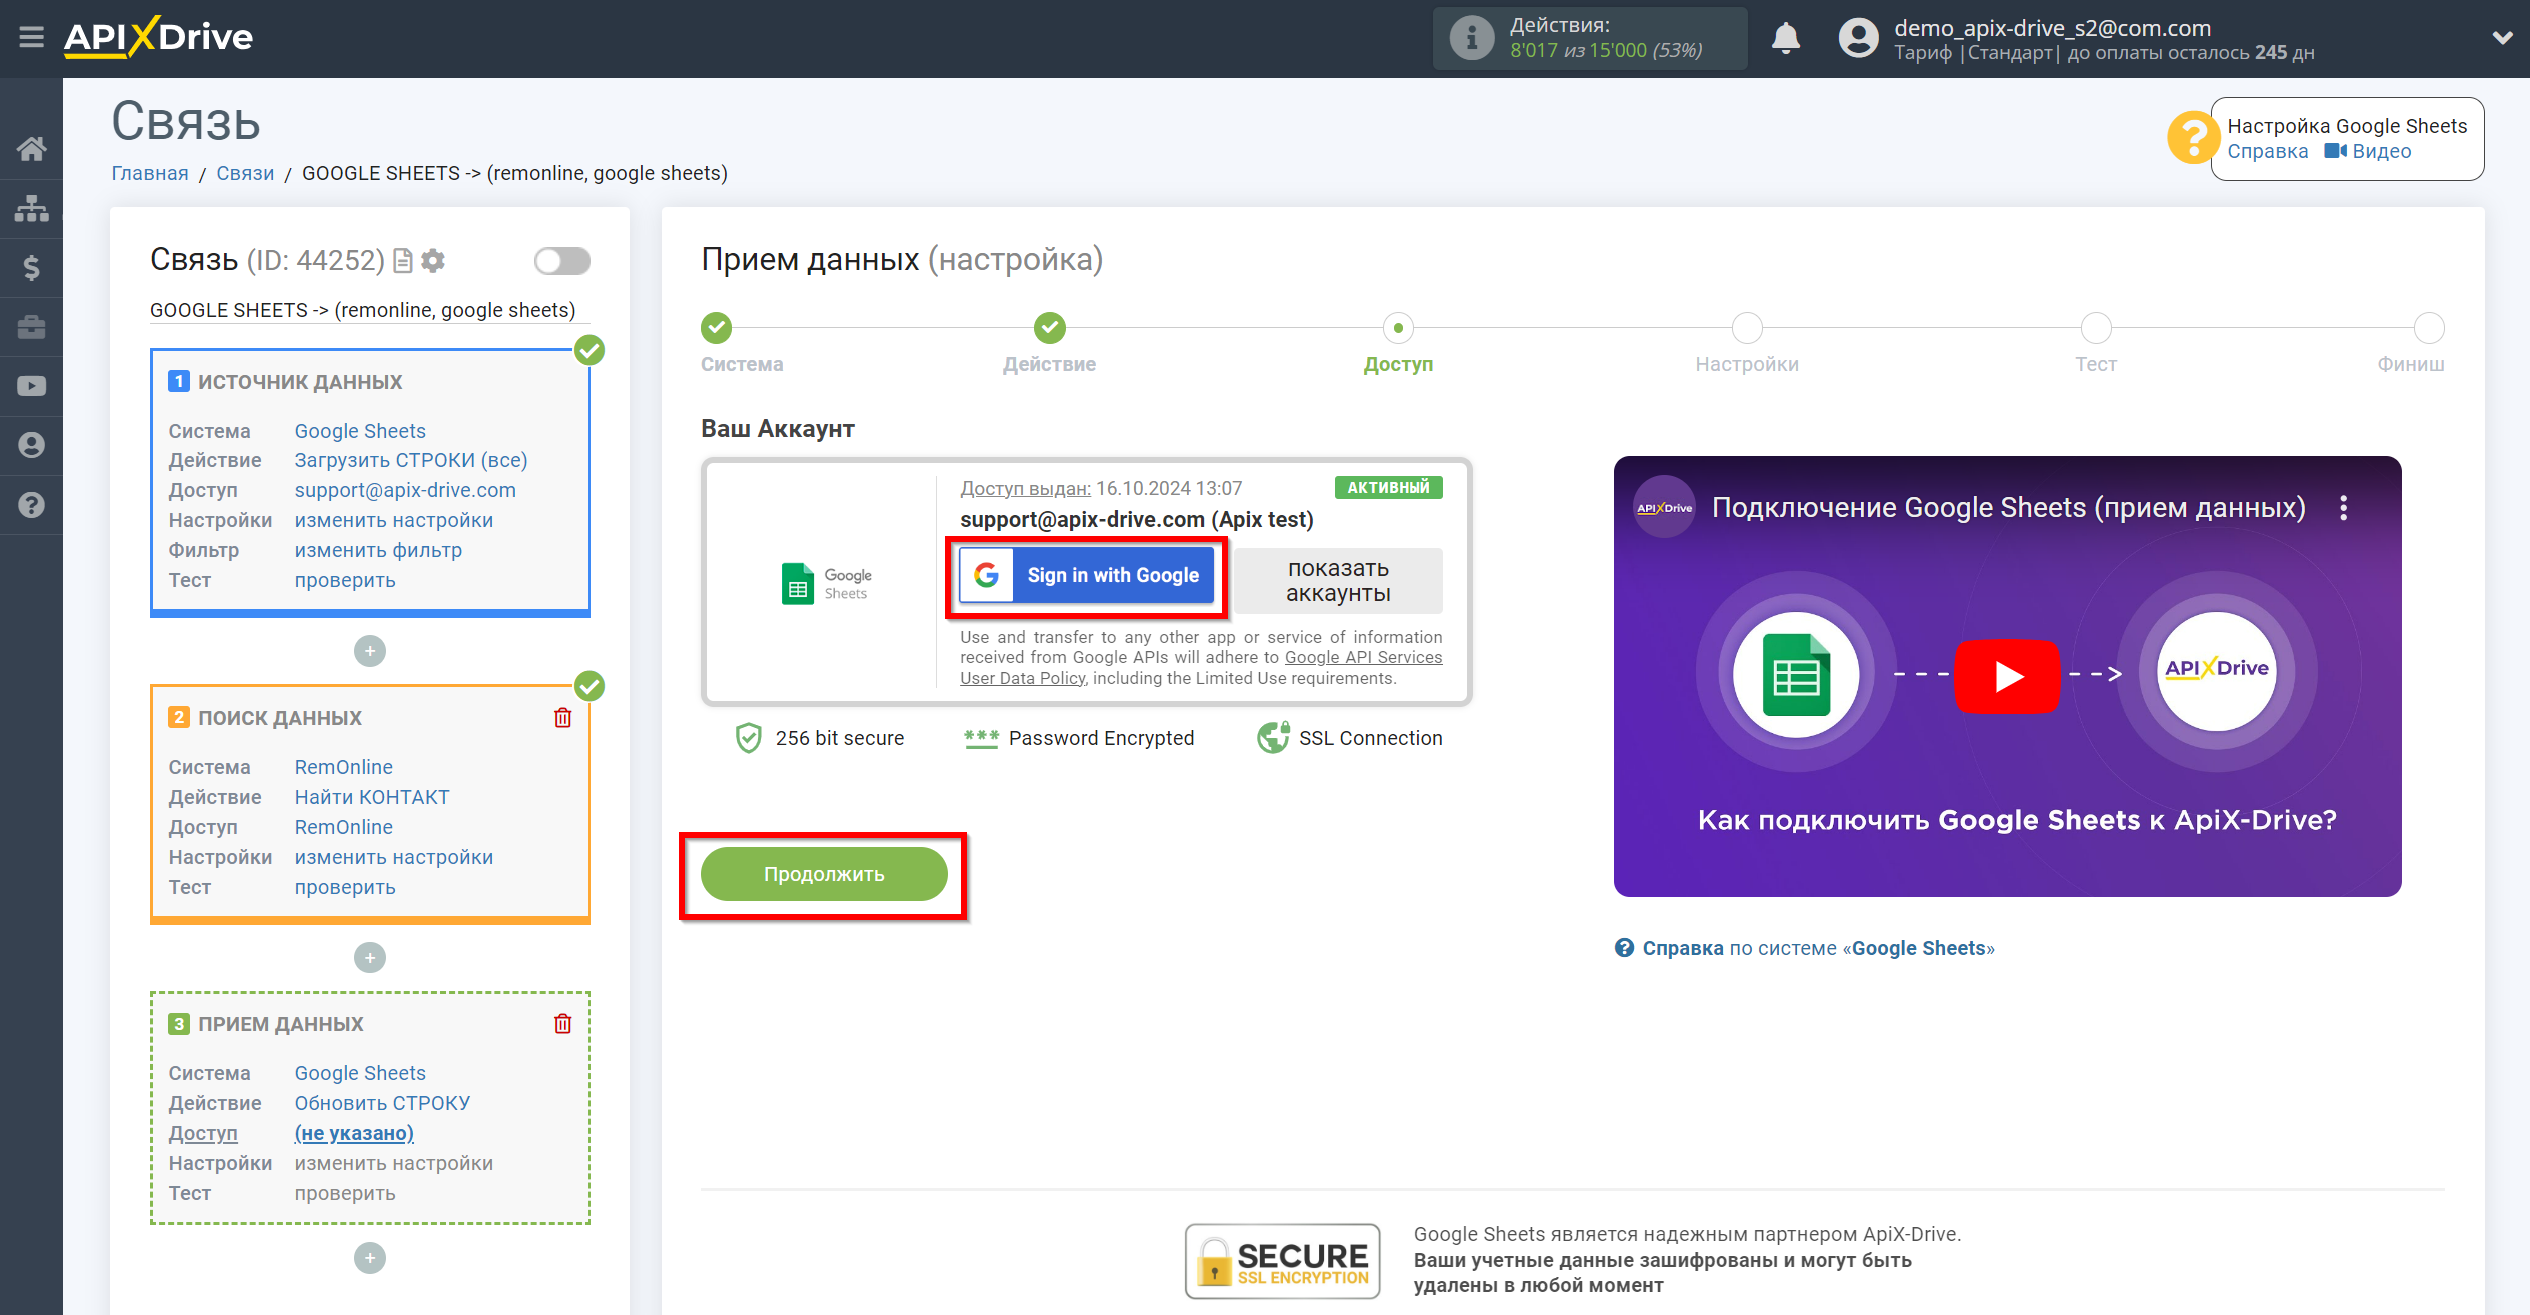Click проверить in Источник данных block
This screenshot has height=1315, width=2530.
345,580
